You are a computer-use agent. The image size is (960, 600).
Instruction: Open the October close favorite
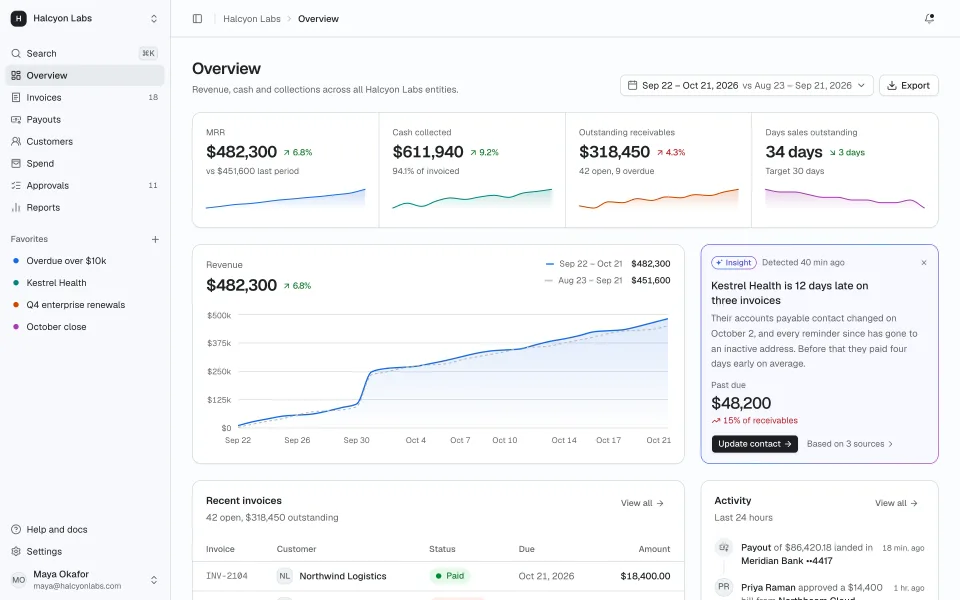point(85,327)
